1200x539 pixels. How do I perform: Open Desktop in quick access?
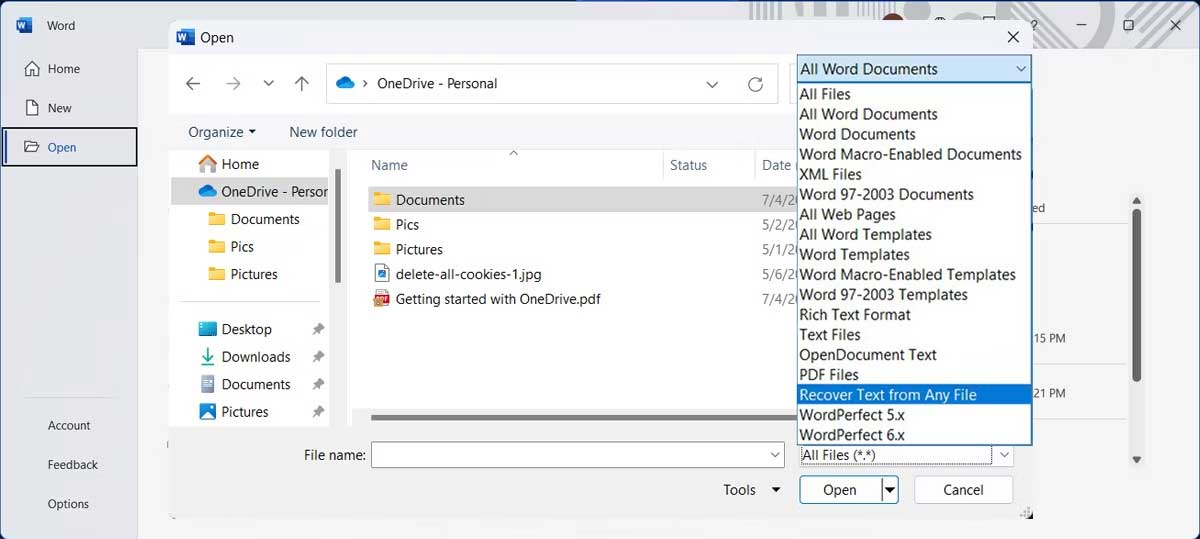pyautogui.click(x=246, y=329)
